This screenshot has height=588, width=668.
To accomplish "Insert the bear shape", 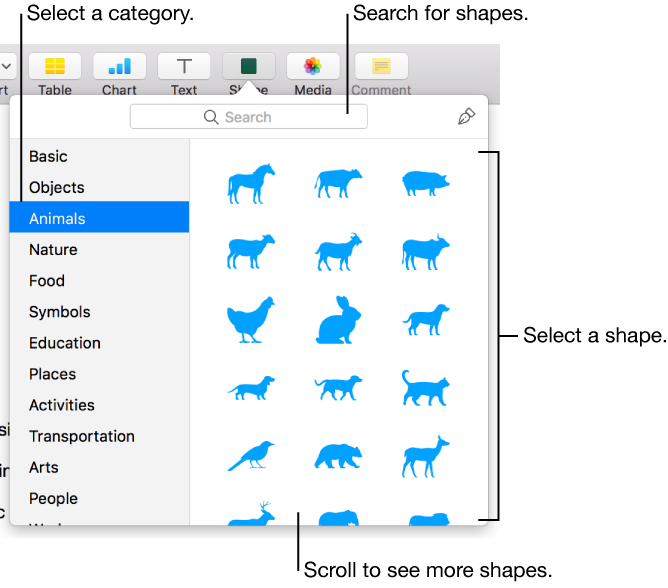I will (338, 456).
